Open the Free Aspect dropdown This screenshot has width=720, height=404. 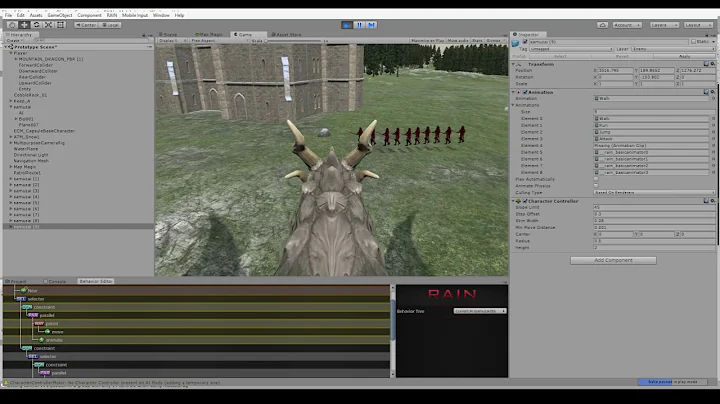click(219, 40)
